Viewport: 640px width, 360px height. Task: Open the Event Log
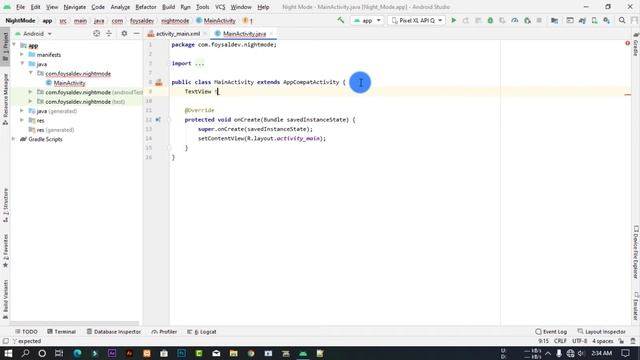[x=551, y=332]
